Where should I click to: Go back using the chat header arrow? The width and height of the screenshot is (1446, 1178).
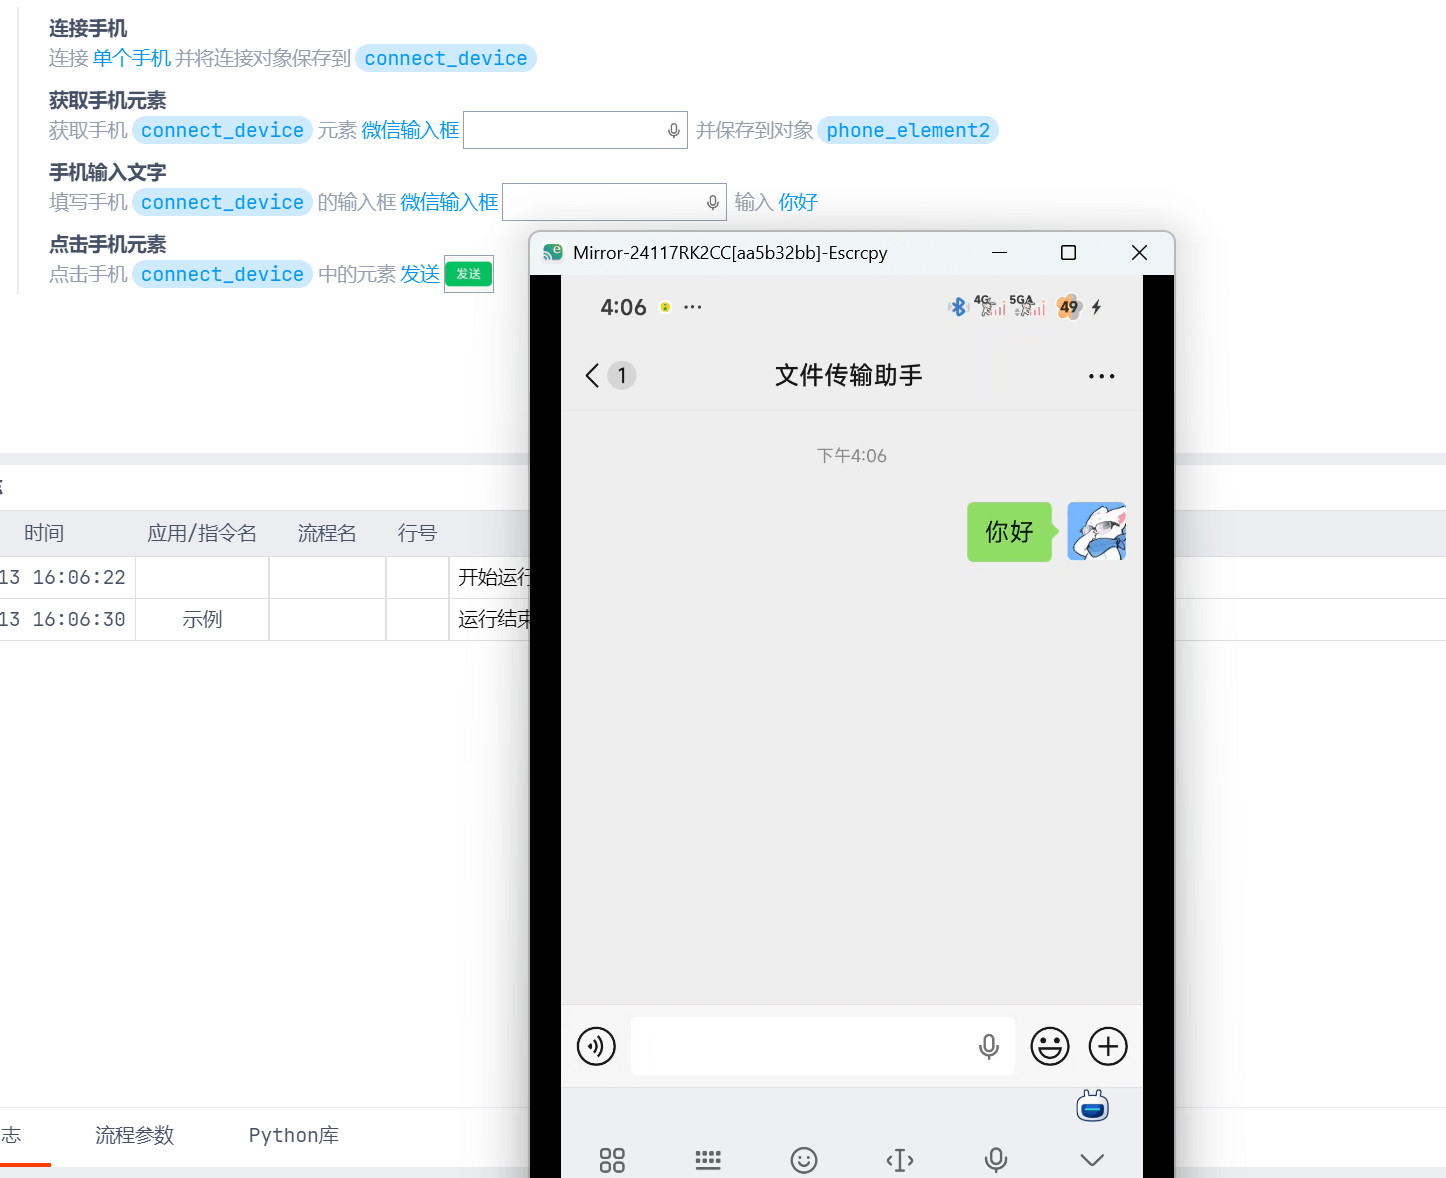click(x=593, y=375)
